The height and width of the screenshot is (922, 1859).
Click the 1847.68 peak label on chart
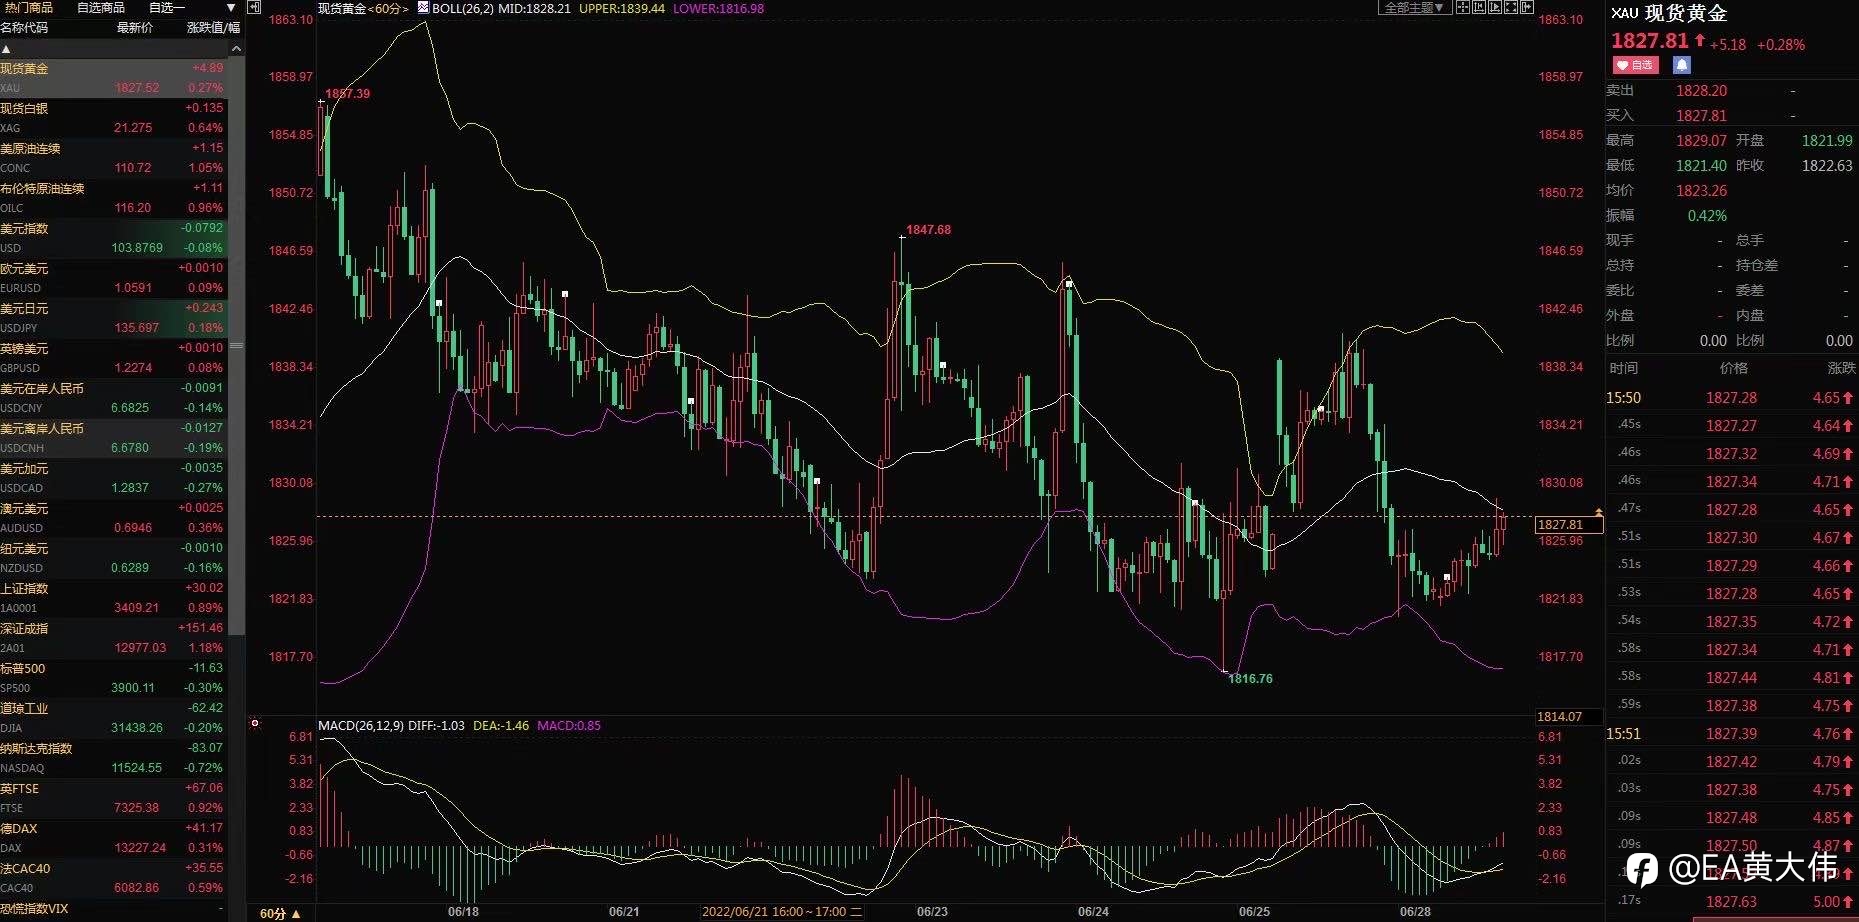tap(928, 230)
